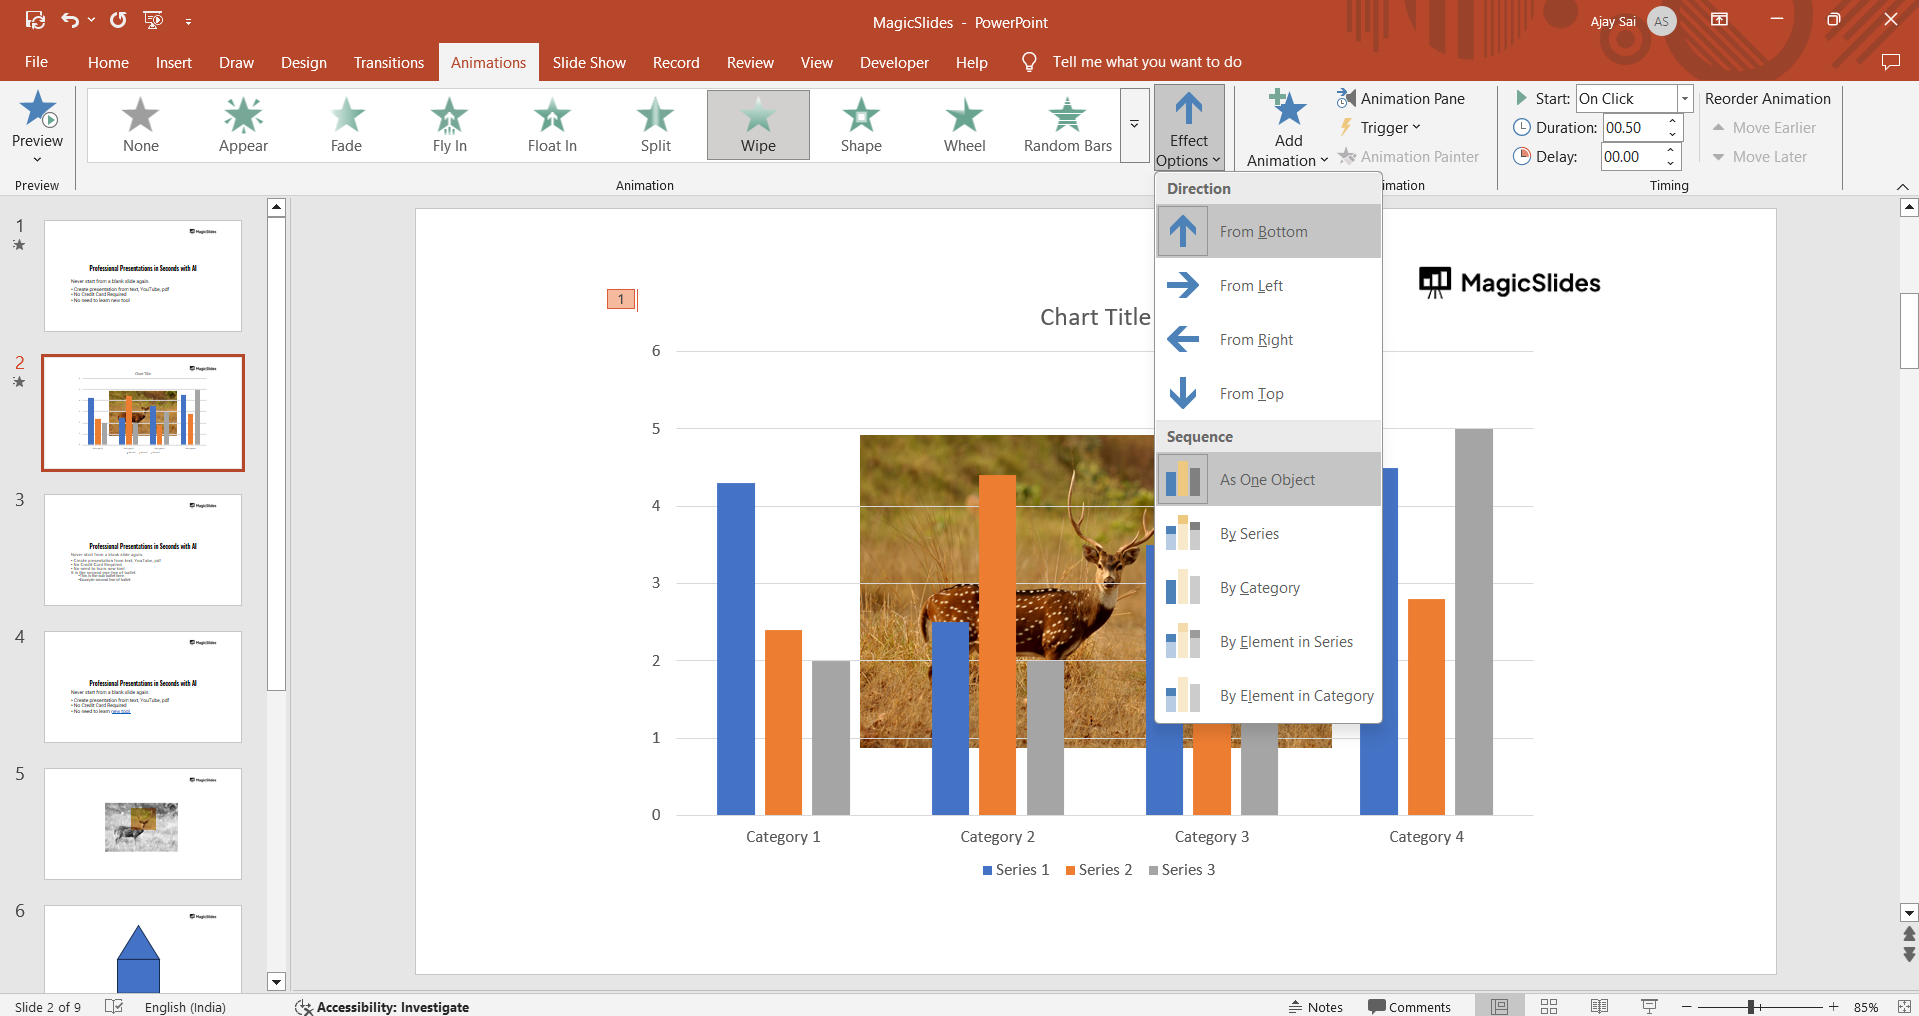Click Move Earlier in Reorder Animation
The width and height of the screenshot is (1919, 1016).
[1764, 127]
